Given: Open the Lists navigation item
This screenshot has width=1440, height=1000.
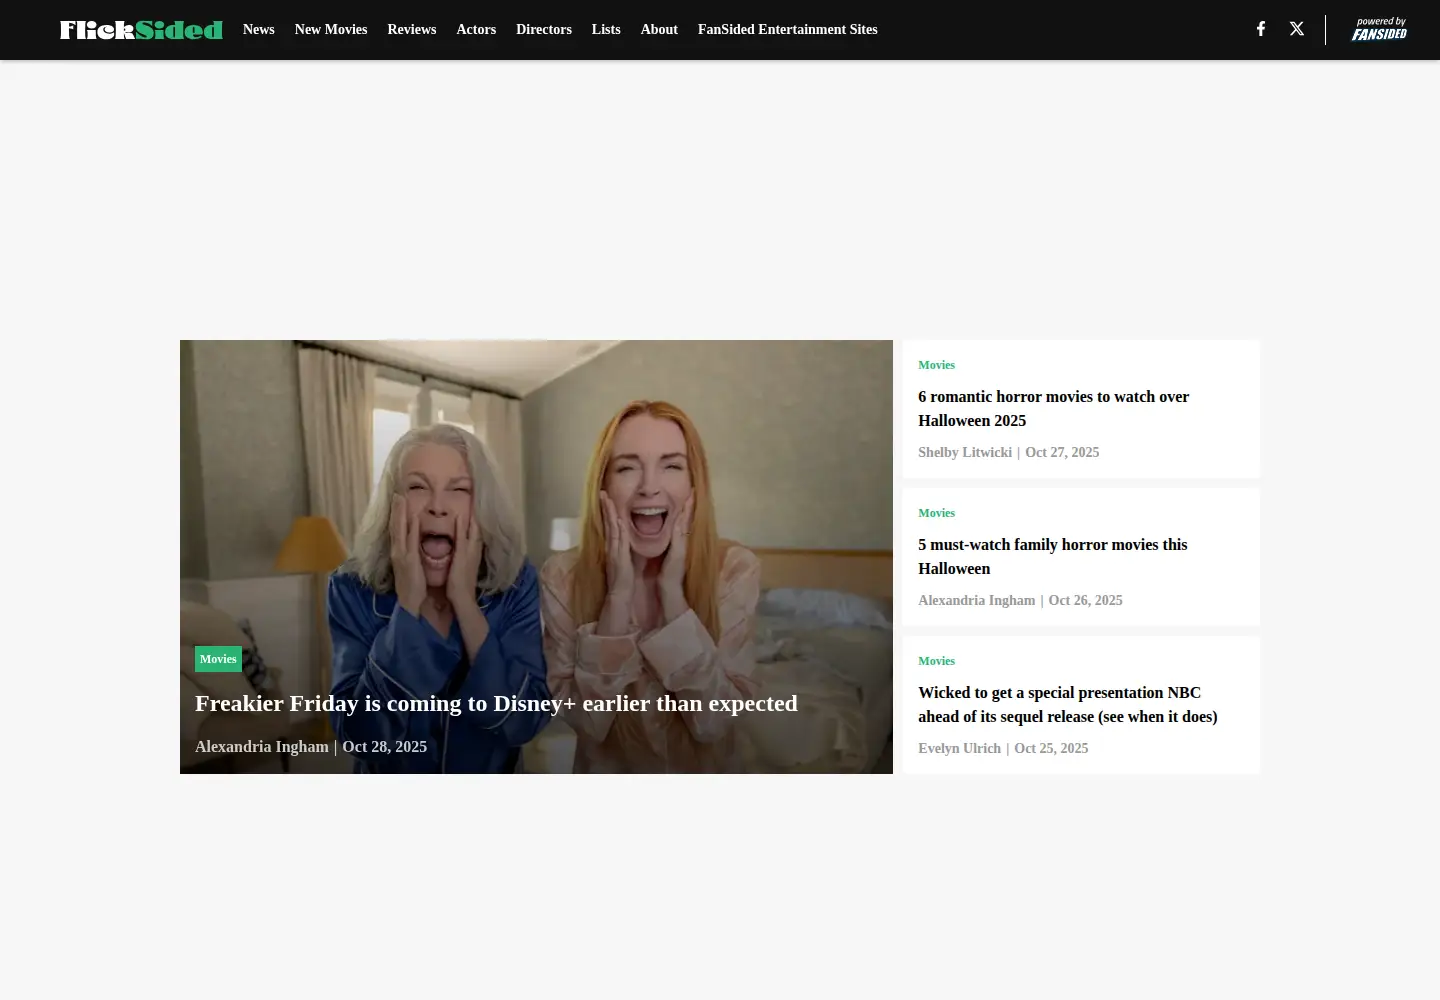Looking at the screenshot, I should coord(606,30).
